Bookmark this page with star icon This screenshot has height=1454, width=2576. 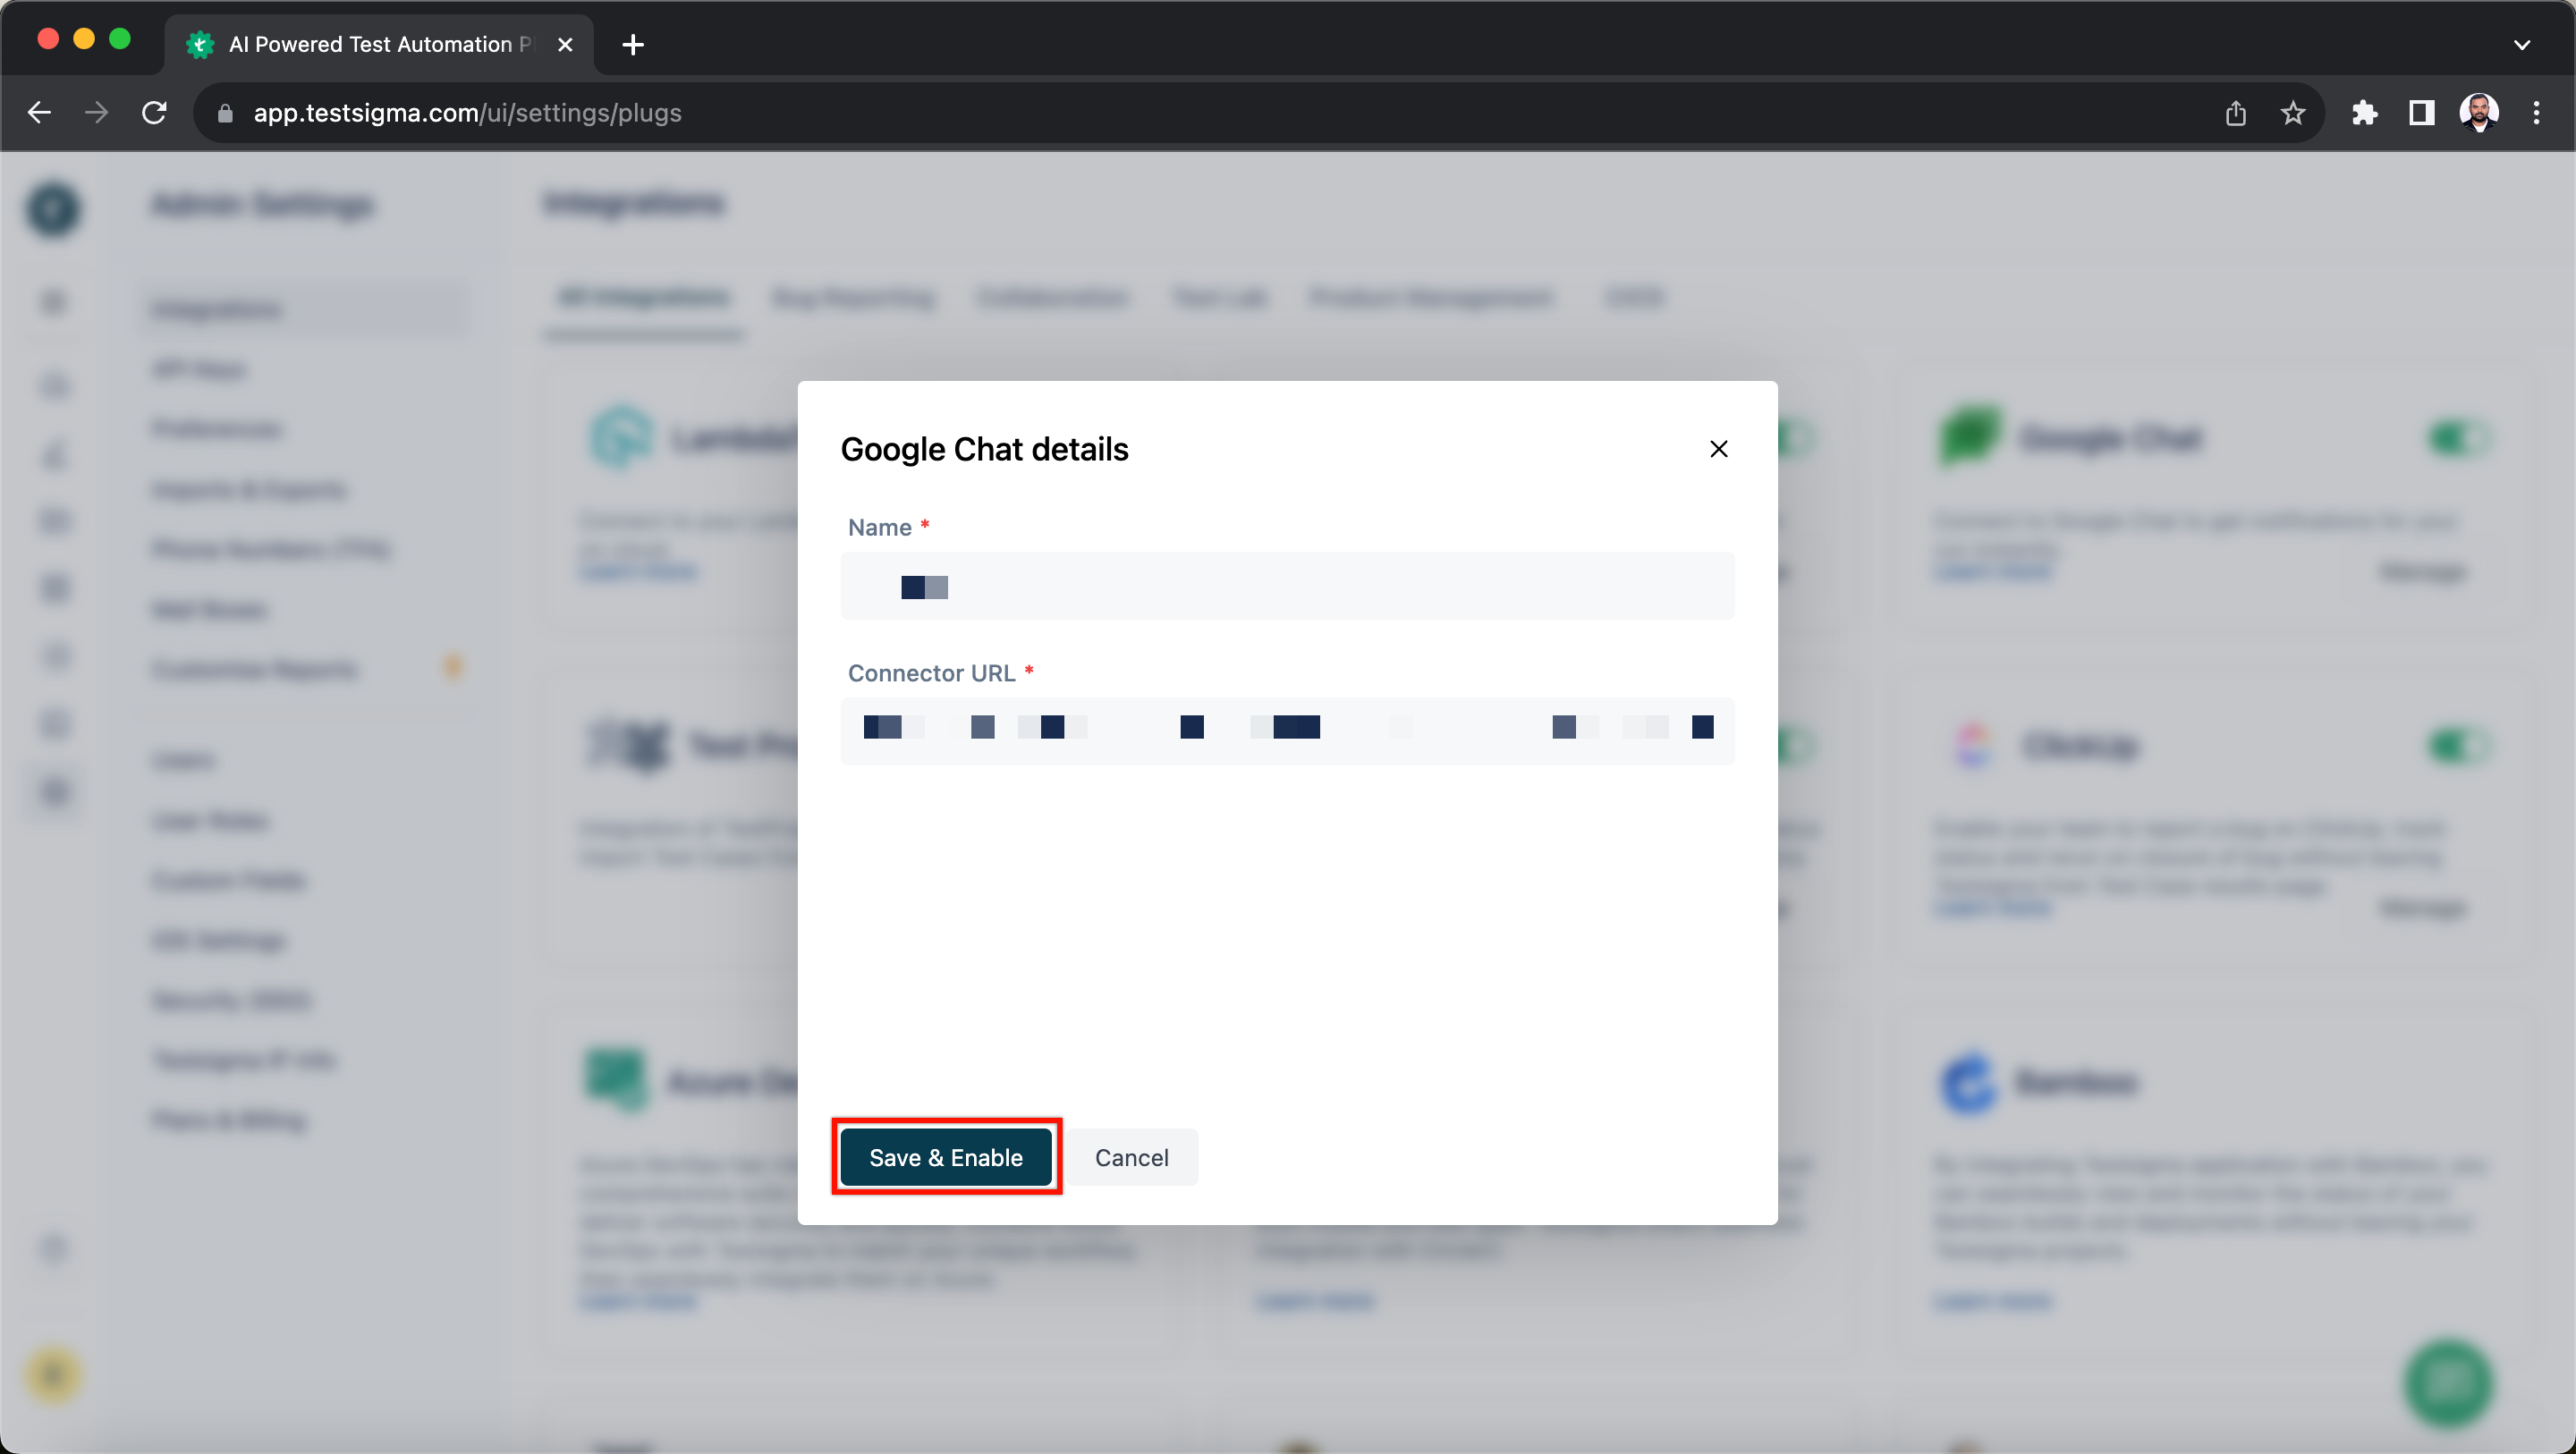pos(2292,113)
